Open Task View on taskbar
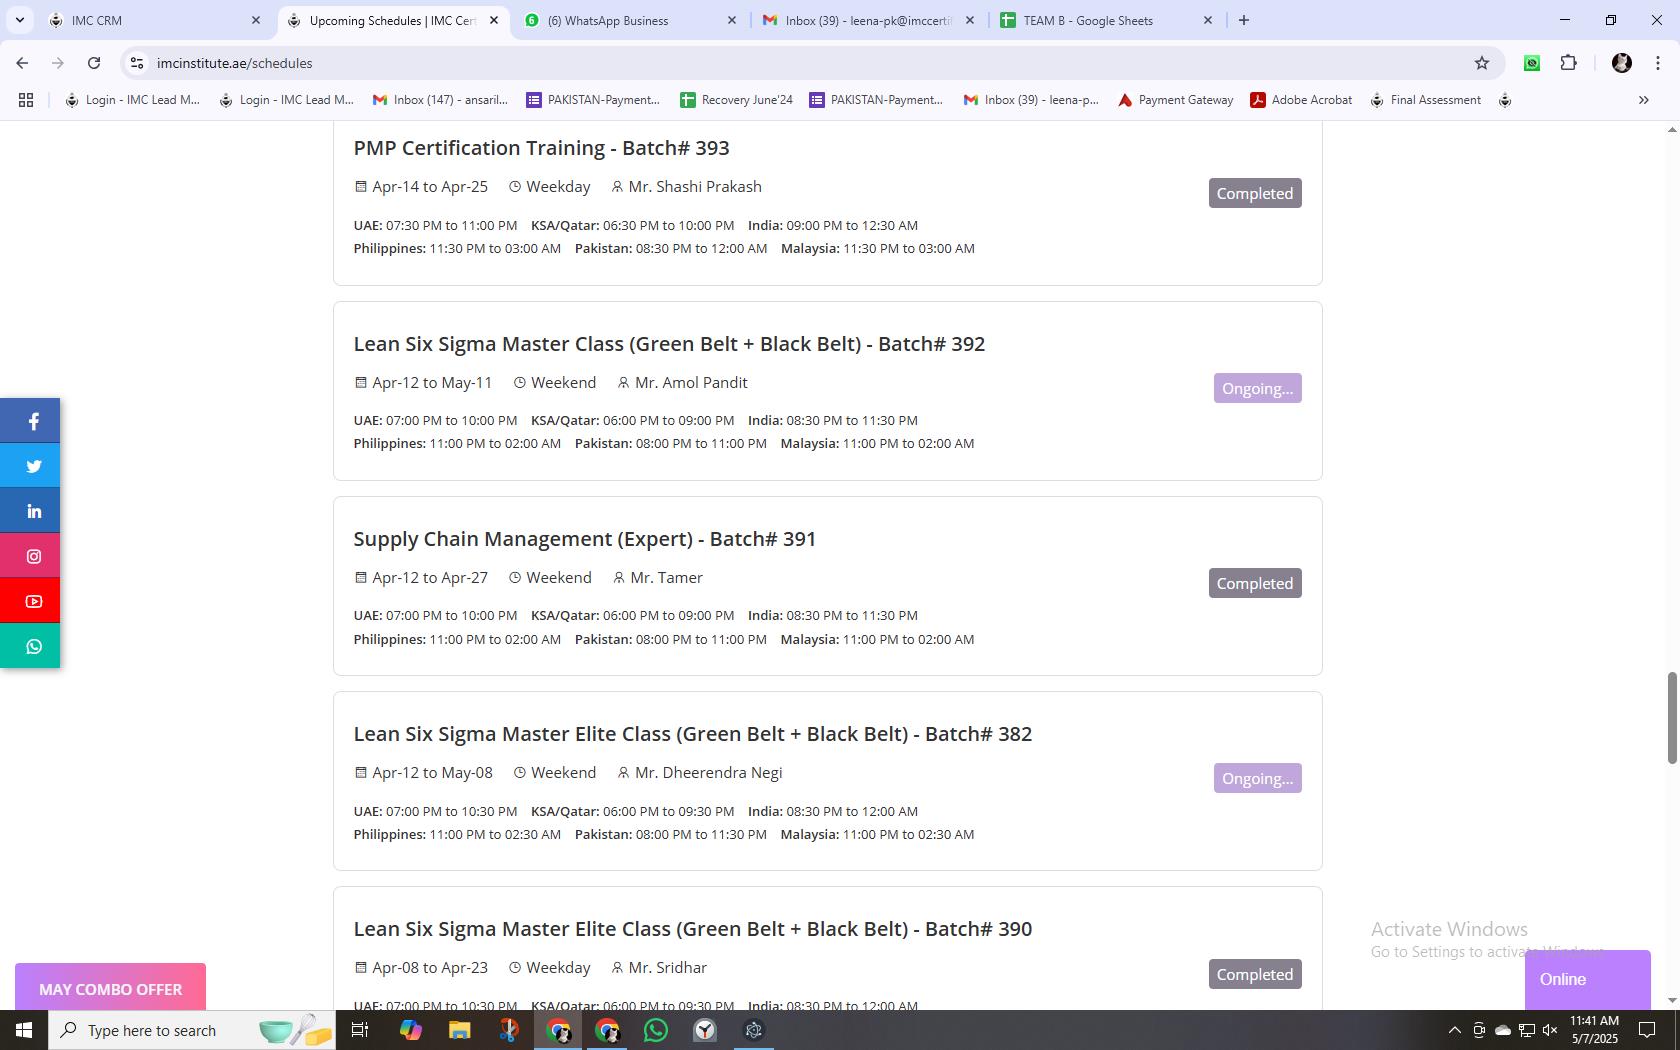The image size is (1680, 1050). click(x=360, y=1030)
